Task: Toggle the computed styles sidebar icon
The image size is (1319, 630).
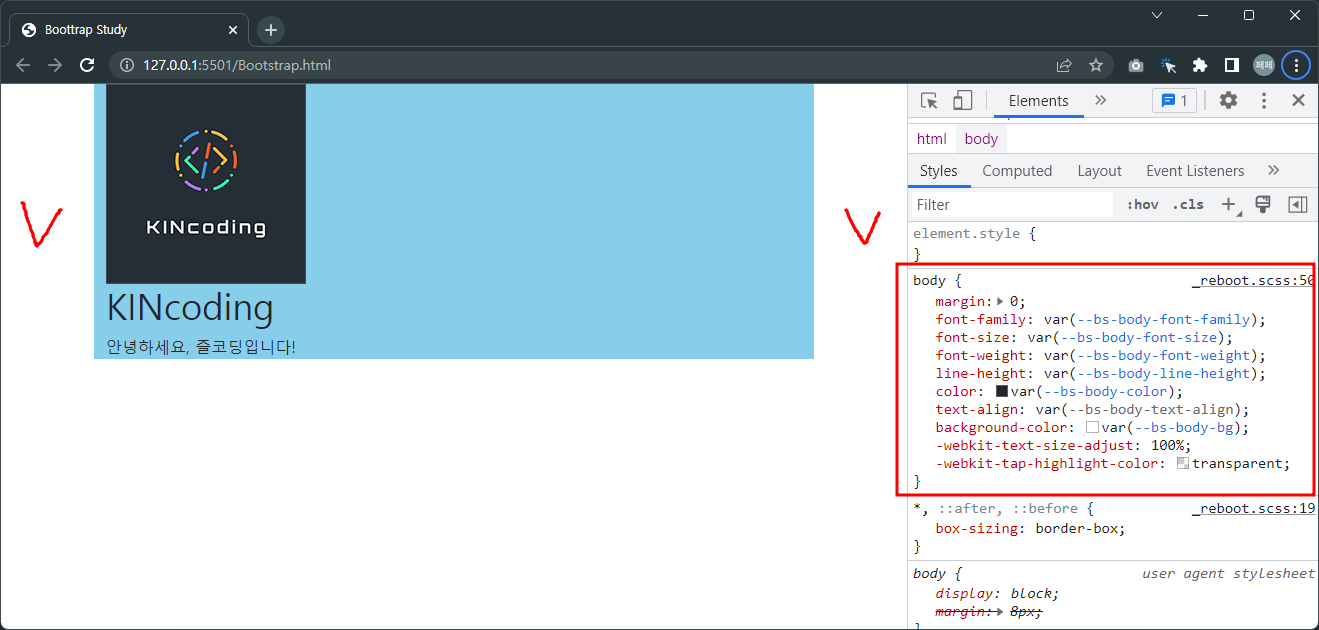Action: [1297, 204]
